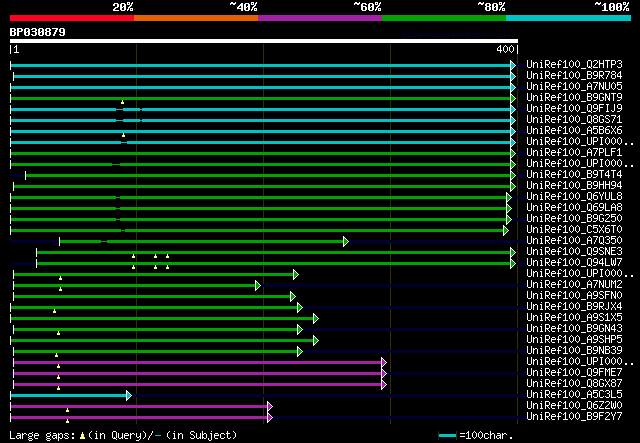Image resolution: width=640 pixels, height=443 pixels.
Task: Select the BP030879 query name
Action: 38,32
